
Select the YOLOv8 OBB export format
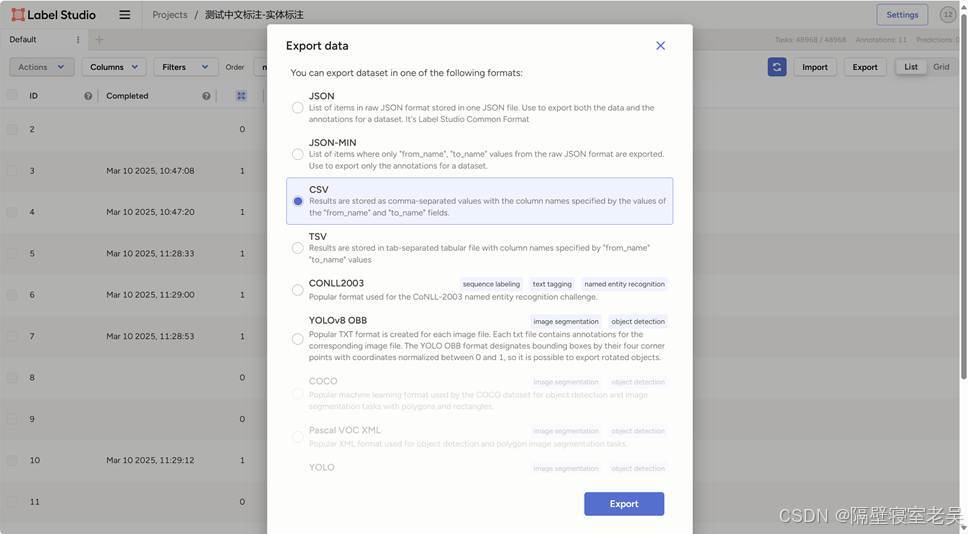coord(298,339)
